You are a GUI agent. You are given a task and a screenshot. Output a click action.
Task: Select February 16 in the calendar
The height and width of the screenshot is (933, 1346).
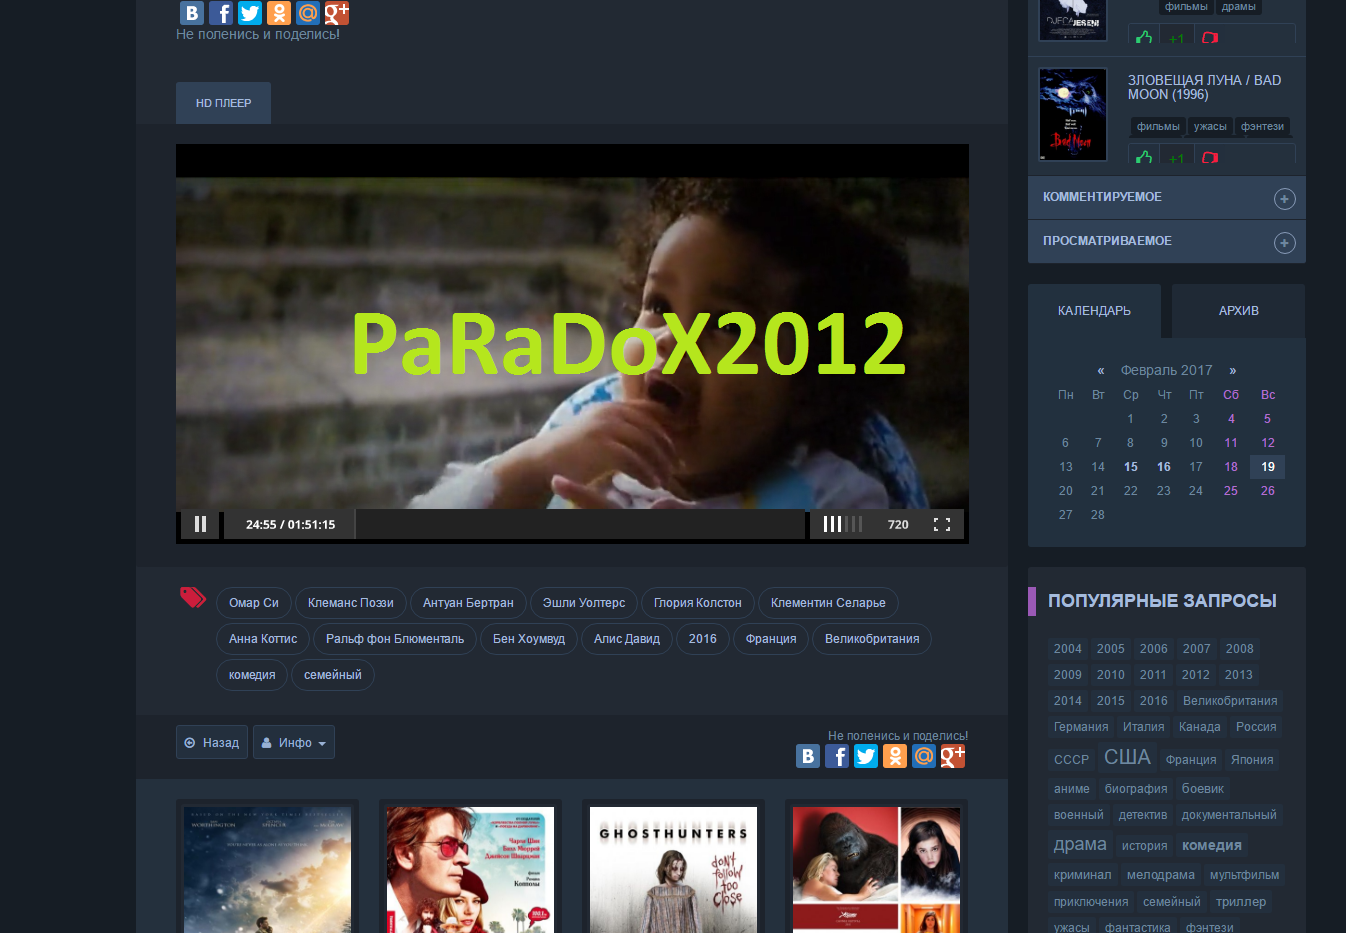[1164, 467]
